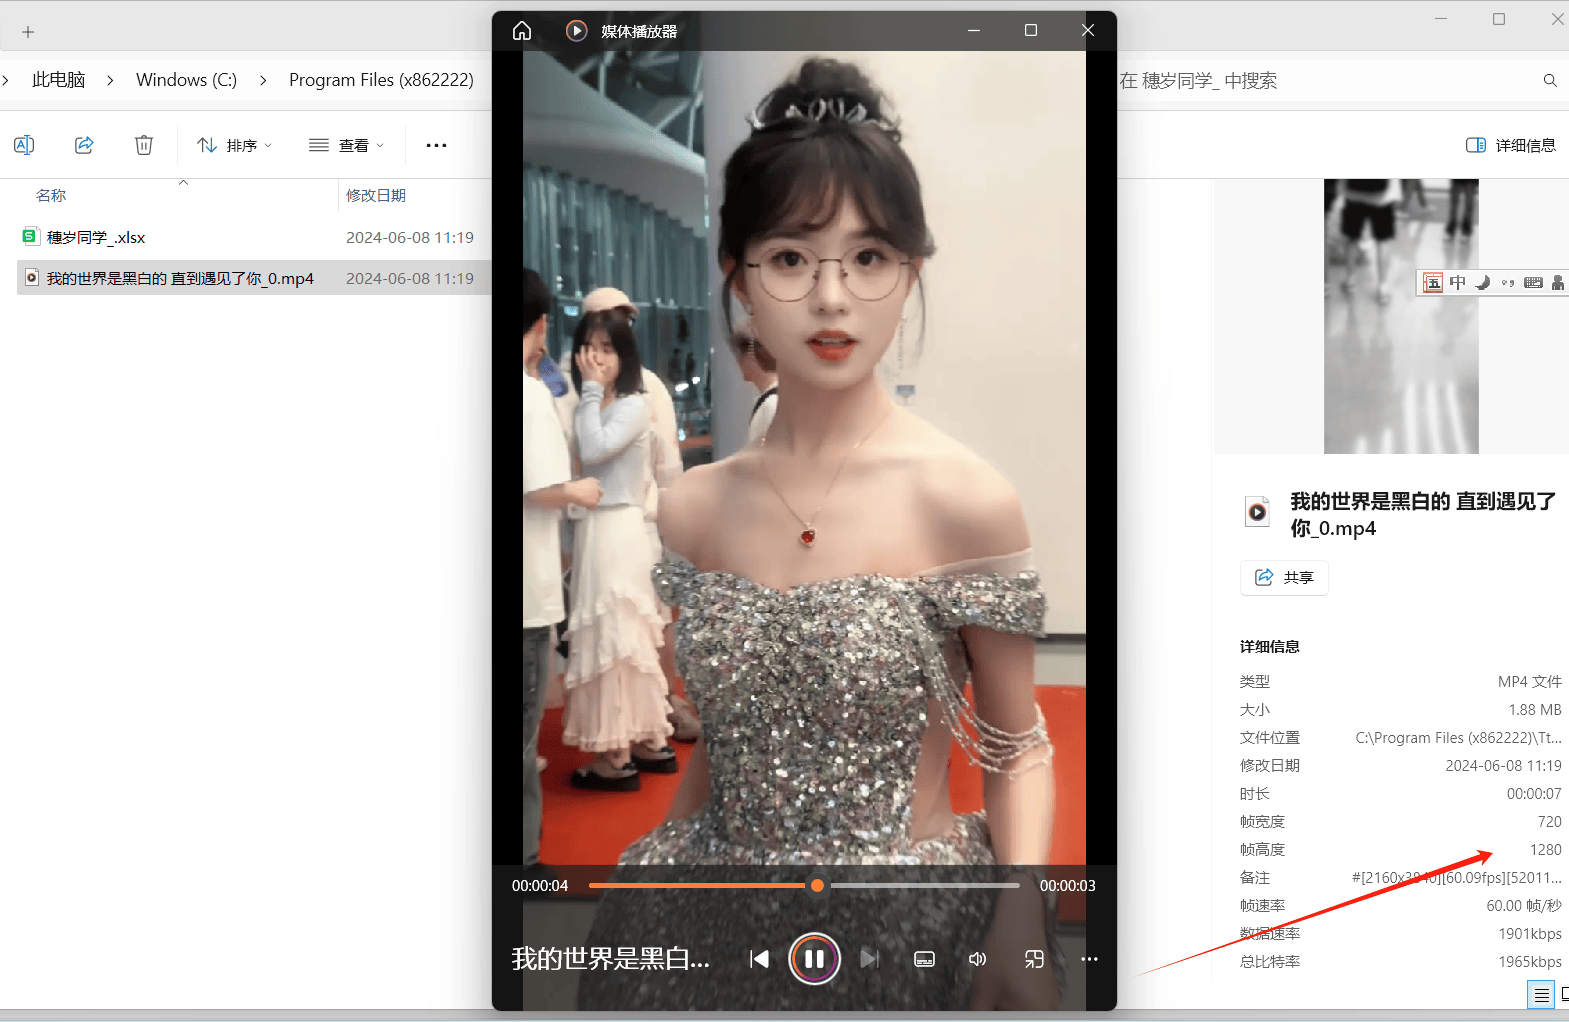Click the share icon in Explorer toolbar
This screenshot has width=1569, height=1022.
click(84, 145)
